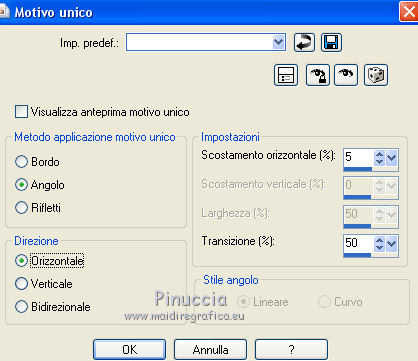
Task: Click the Transizione slider bar
Action: tap(371, 255)
